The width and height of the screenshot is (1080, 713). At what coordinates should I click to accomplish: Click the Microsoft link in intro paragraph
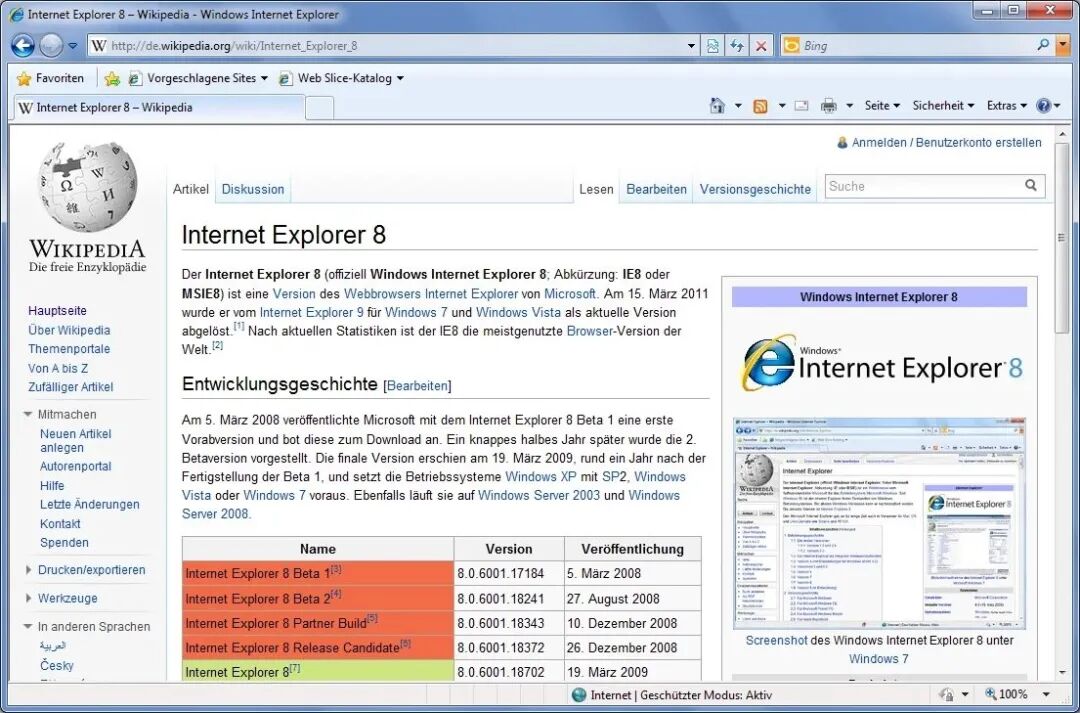pyautogui.click(x=570, y=293)
